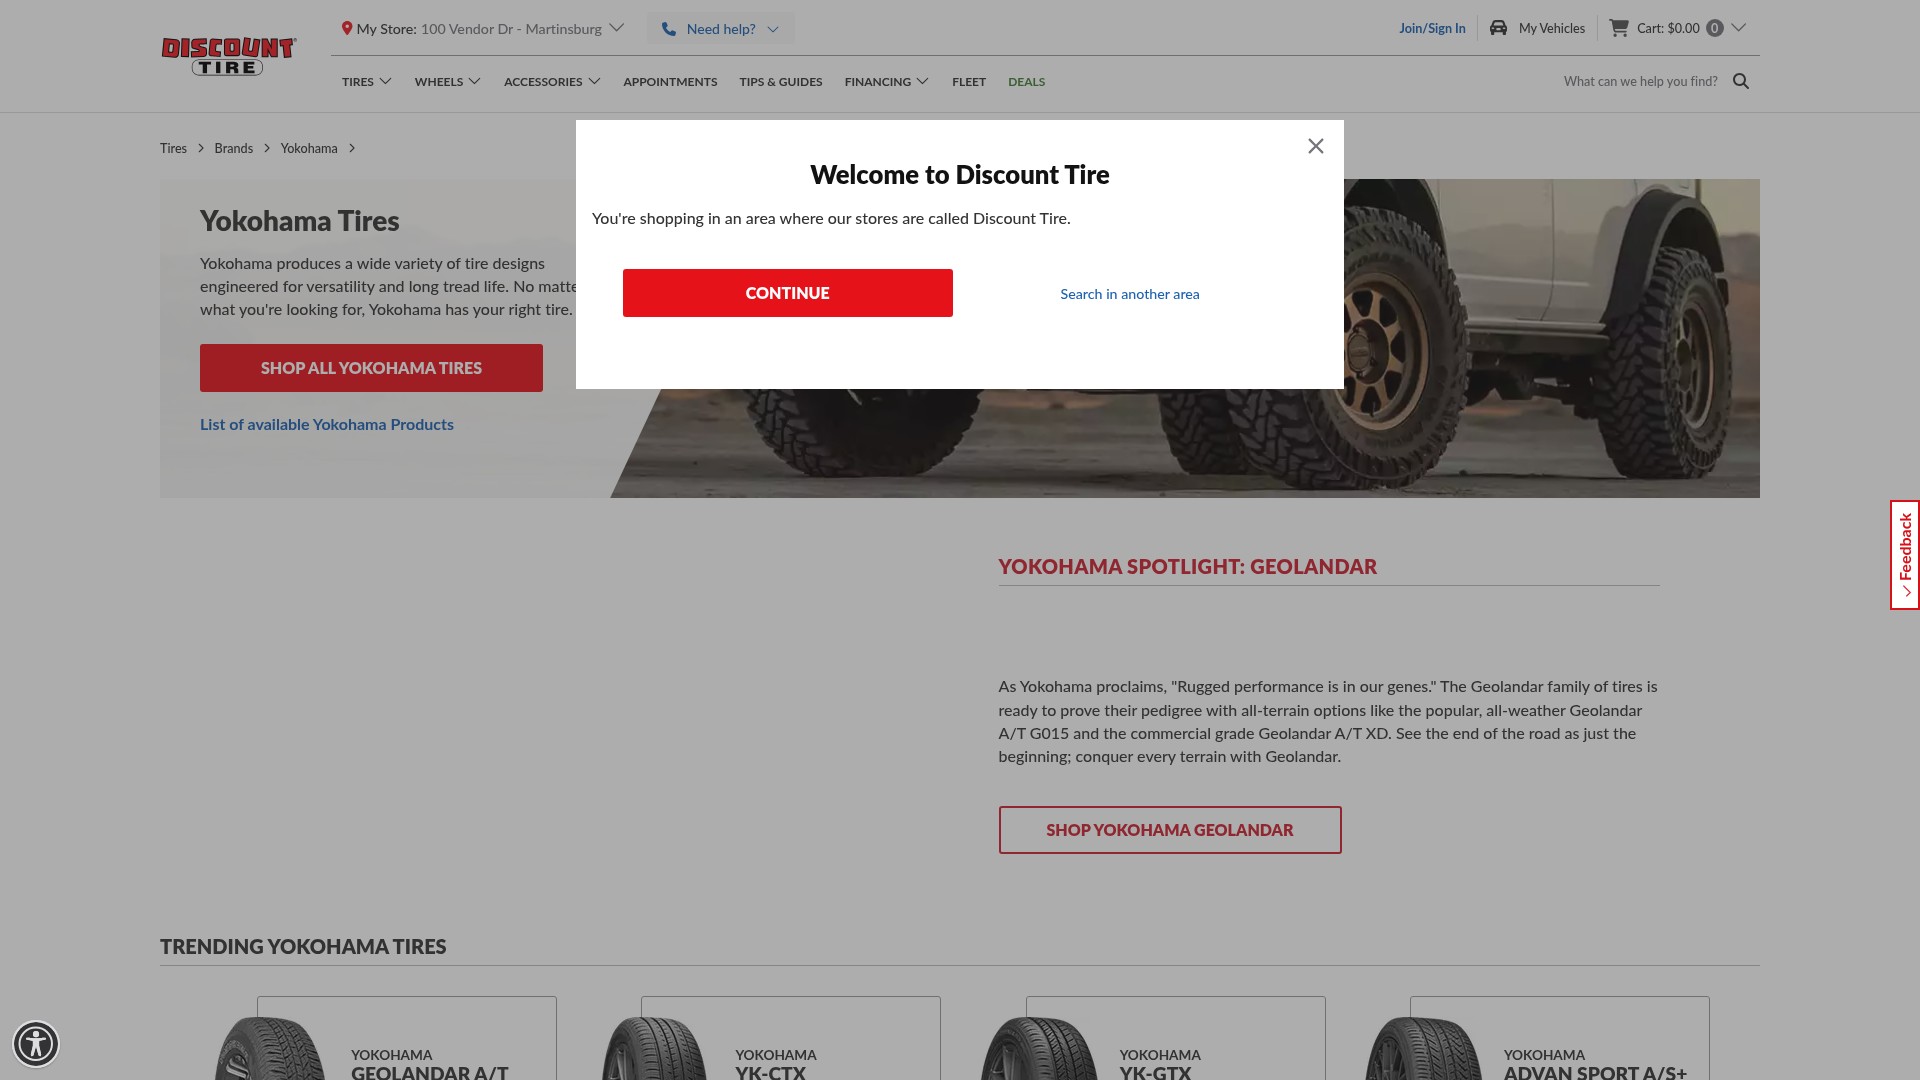Click the cart item count badge
The width and height of the screenshot is (1920, 1080).
(x=1715, y=28)
